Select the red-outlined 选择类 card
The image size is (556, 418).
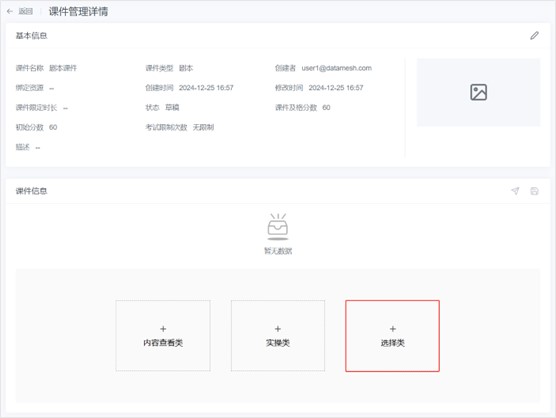pos(393,336)
